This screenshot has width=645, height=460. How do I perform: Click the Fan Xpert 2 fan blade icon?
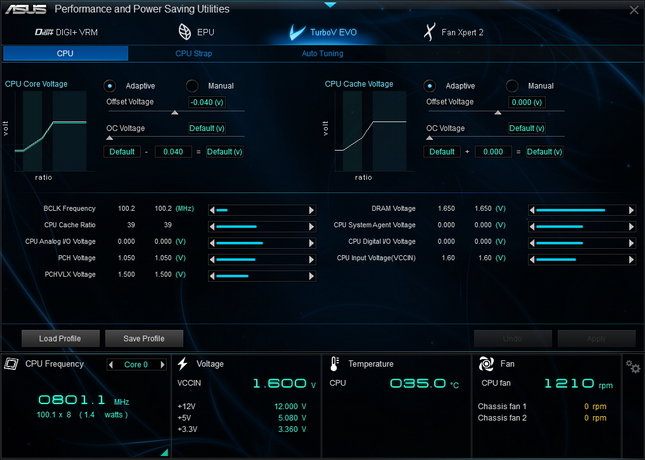pyautogui.click(x=429, y=32)
